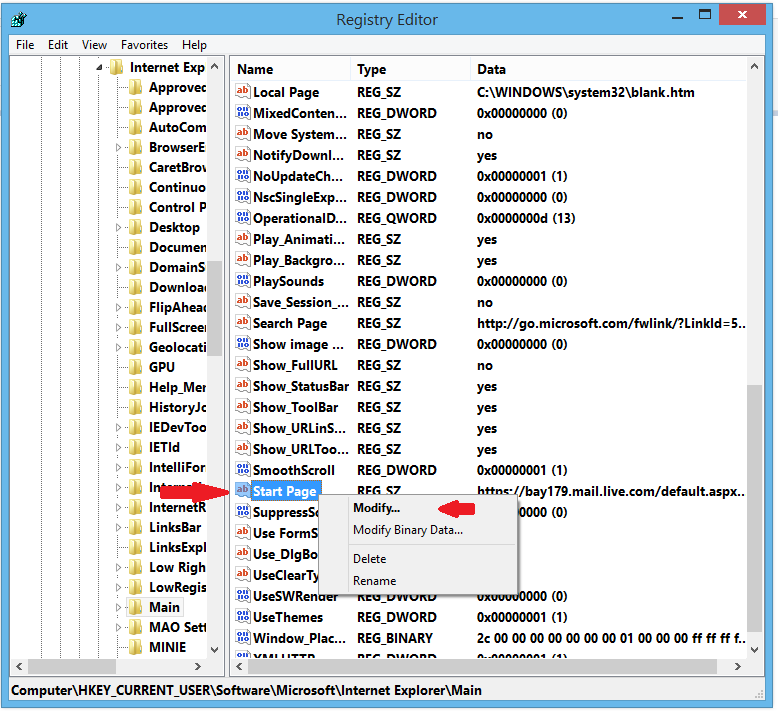This screenshot has width=778, height=711.
Task: Click the Show image ... value name
Action: pyautogui.click(x=298, y=344)
